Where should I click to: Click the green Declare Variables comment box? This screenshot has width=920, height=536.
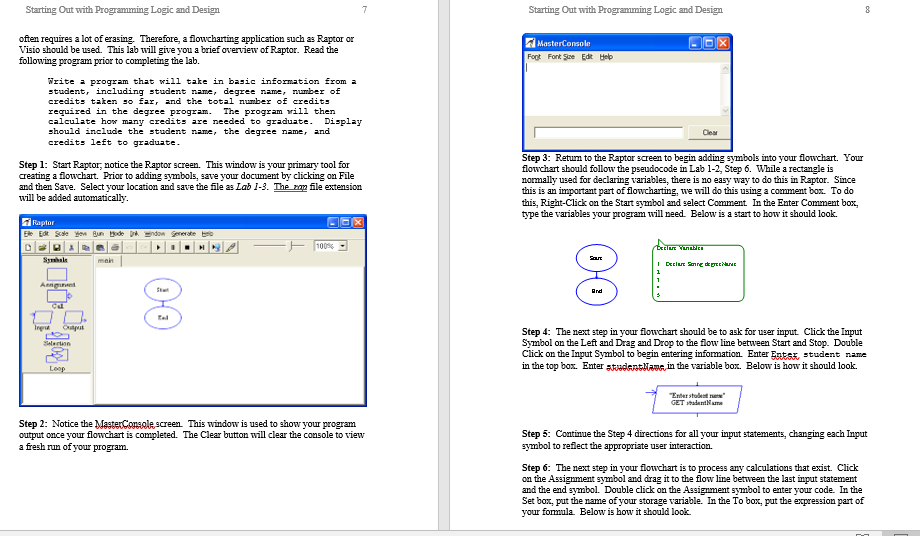(x=698, y=273)
